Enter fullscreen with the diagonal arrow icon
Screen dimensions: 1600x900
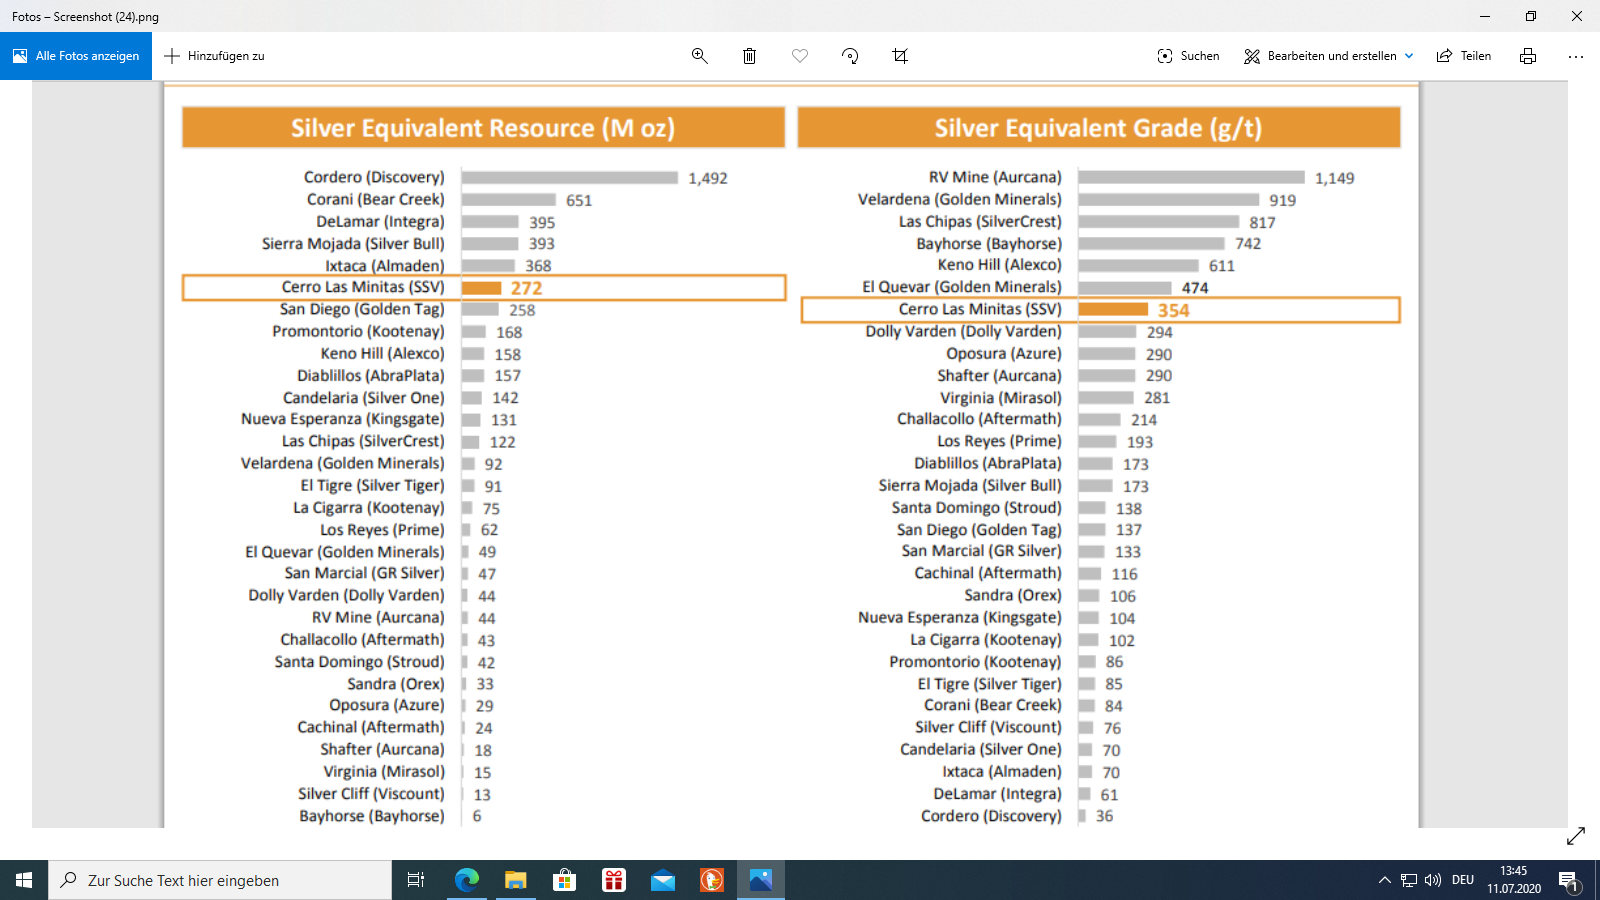click(1576, 836)
